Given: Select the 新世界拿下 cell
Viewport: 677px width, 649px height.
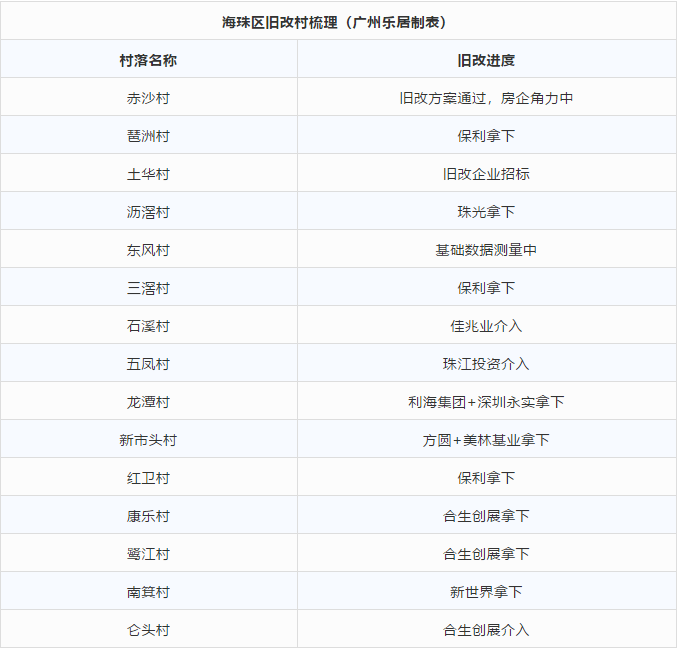Looking at the screenshot, I should click(486, 592).
